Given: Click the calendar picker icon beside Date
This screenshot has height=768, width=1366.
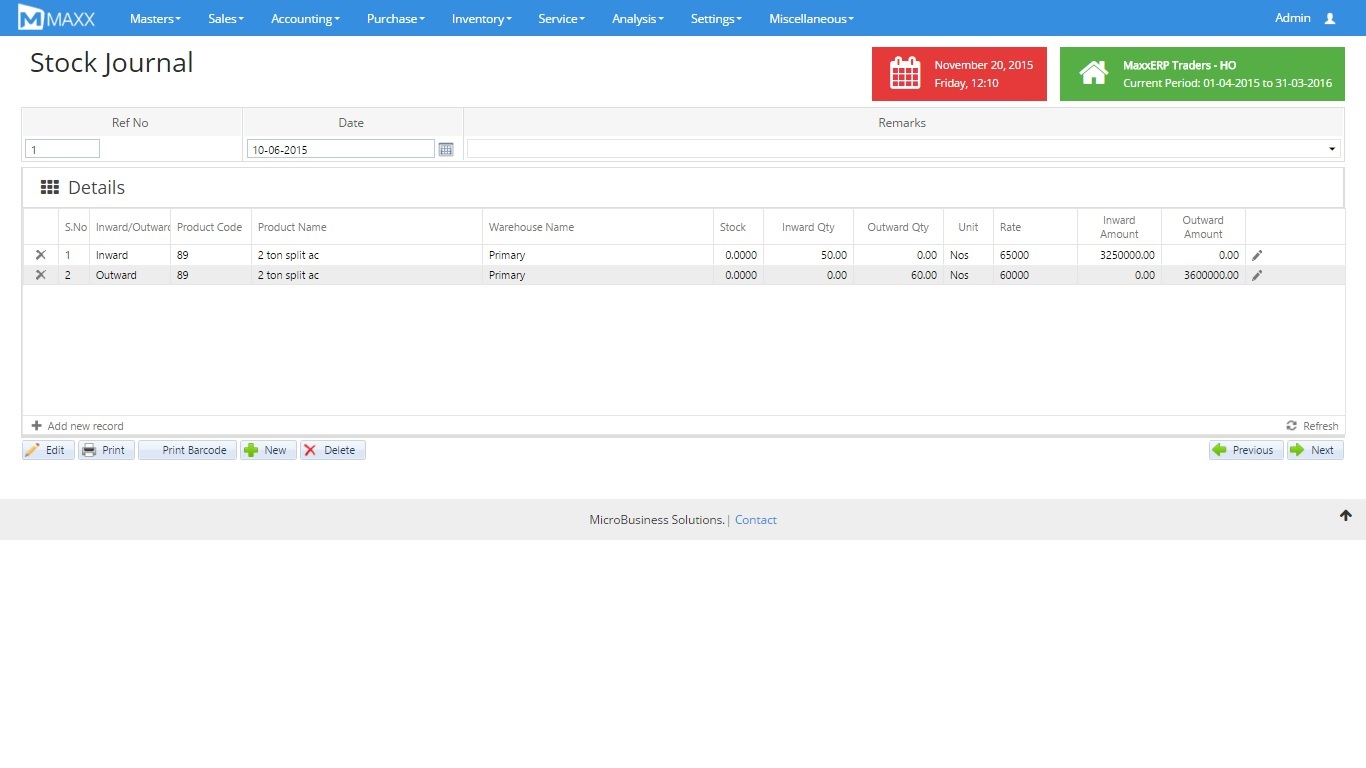Looking at the screenshot, I should coord(446,149).
